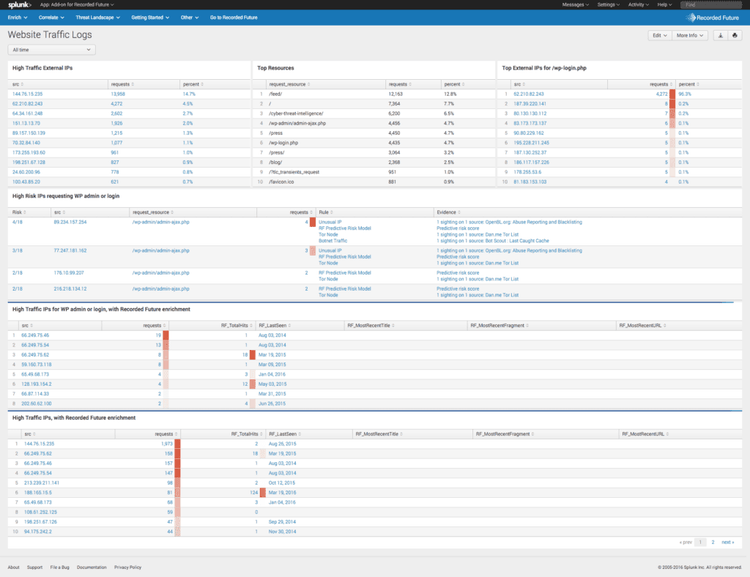Expand the More Info dropdown

[x=690, y=35]
